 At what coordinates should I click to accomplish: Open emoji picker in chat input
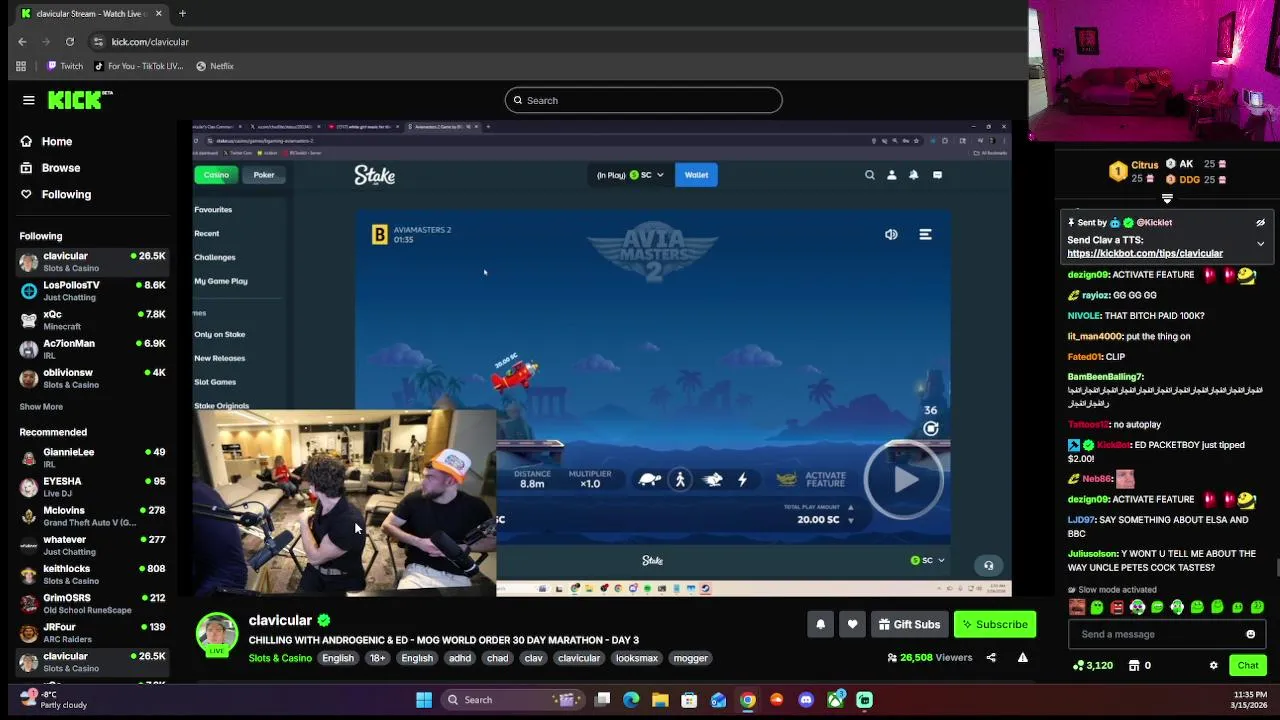(1250, 634)
